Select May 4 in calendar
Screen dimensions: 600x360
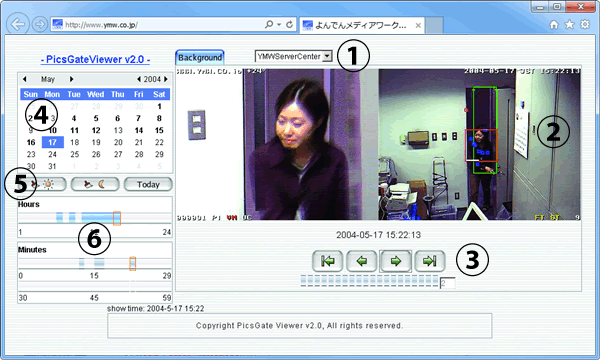click(x=74, y=118)
